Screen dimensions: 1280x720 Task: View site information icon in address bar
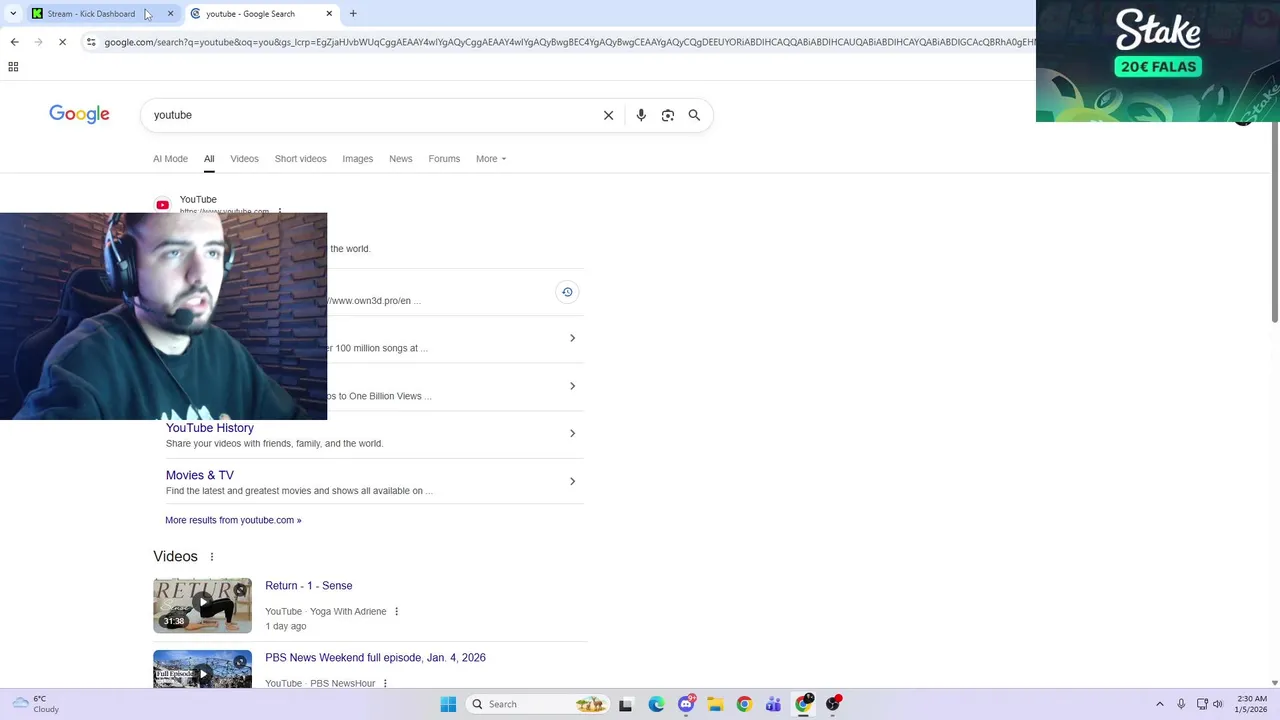pyautogui.click(x=91, y=42)
